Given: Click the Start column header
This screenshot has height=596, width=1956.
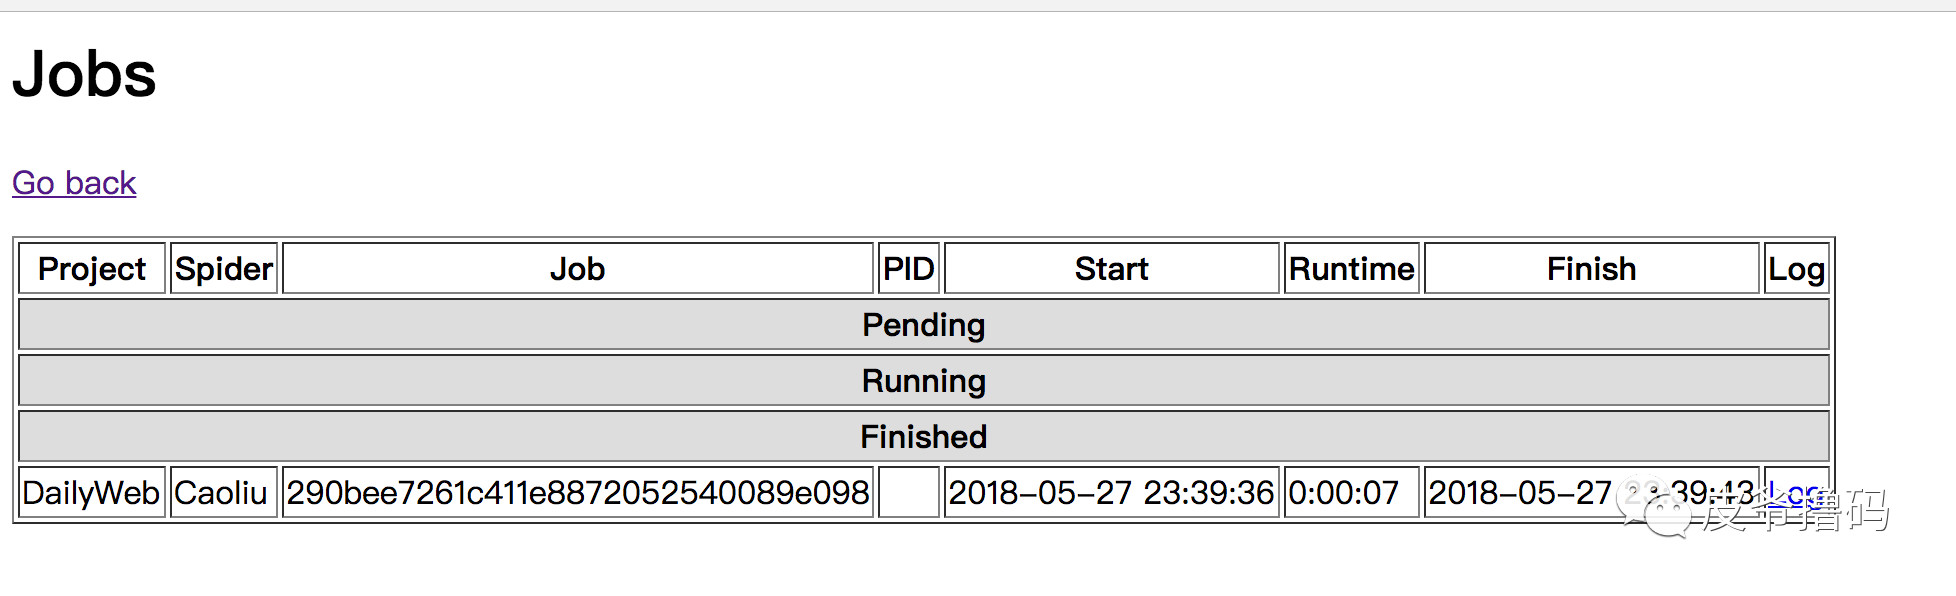Looking at the screenshot, I should click(x=1112, y=268).
